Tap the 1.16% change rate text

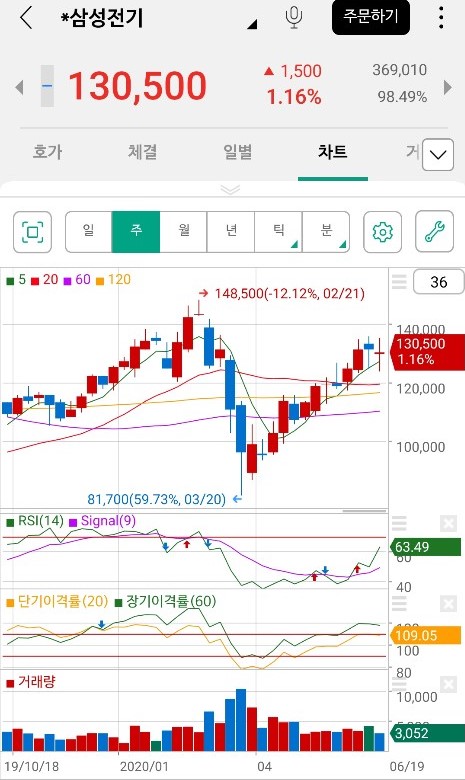tap(294, 97)
